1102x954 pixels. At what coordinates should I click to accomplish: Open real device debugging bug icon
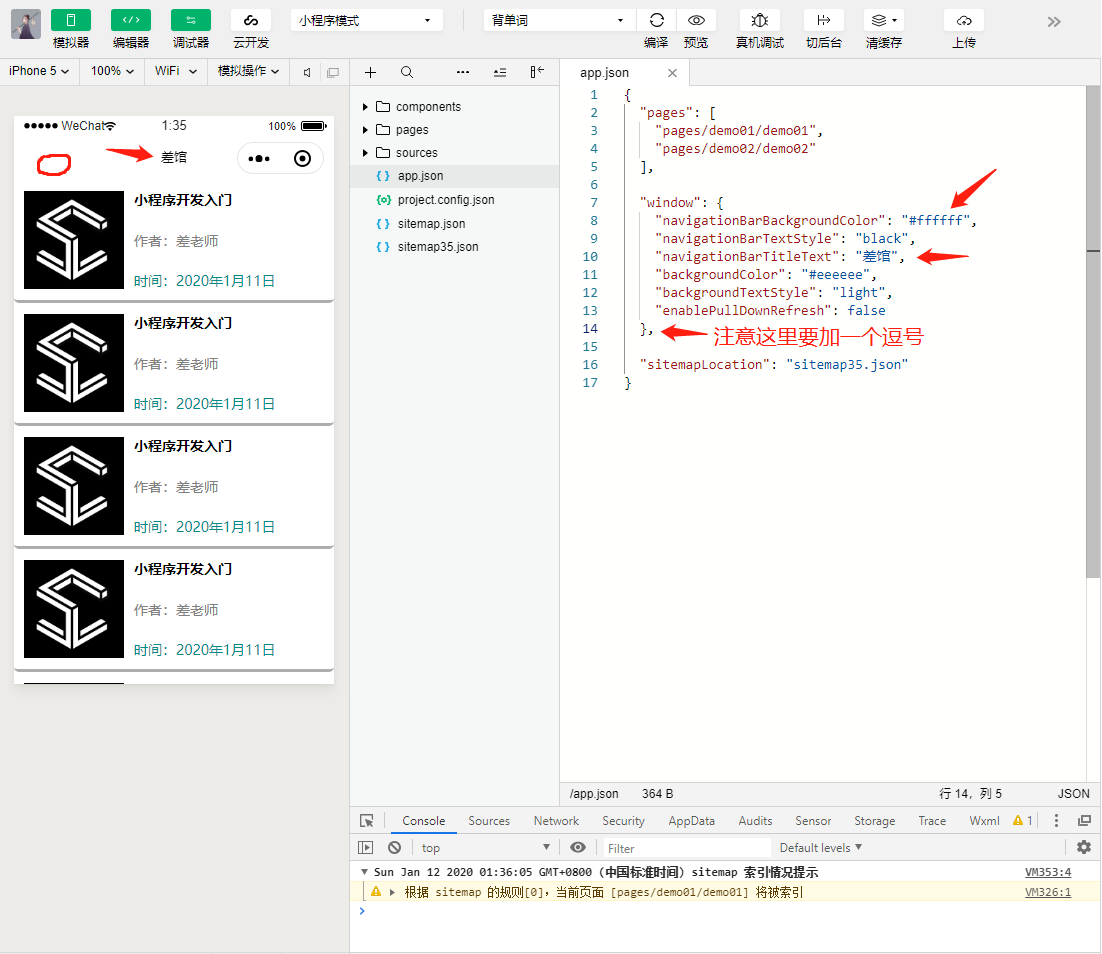coord(760,20)
